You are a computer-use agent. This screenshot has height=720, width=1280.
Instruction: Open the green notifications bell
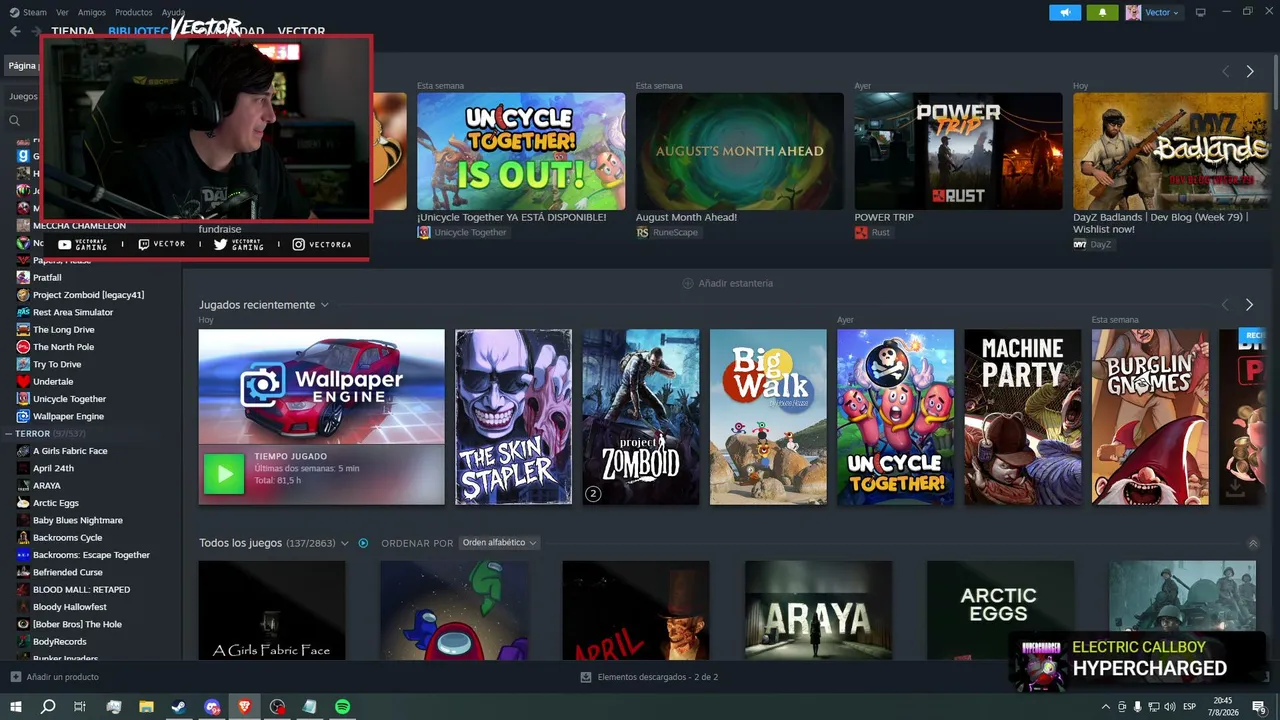click(x=1103, y=12)
